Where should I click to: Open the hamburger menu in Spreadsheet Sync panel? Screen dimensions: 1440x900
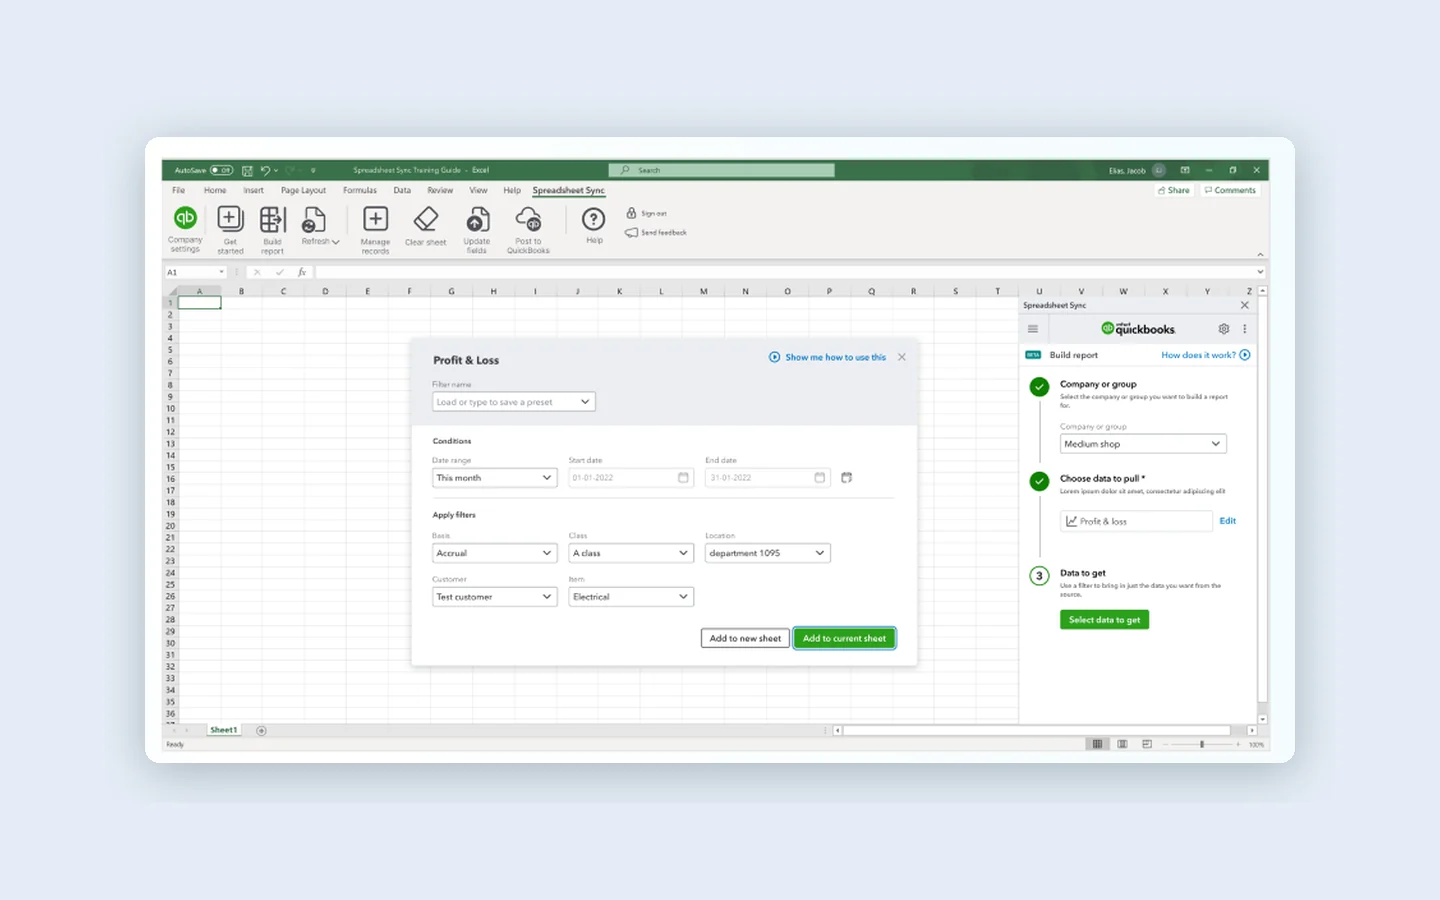pyautogui.click(x=1033, y=329)
